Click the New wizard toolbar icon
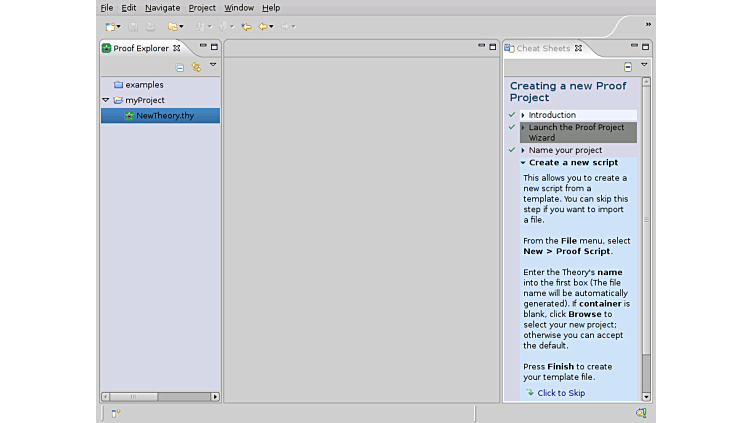752x423 pixels. tap(110, 27)
